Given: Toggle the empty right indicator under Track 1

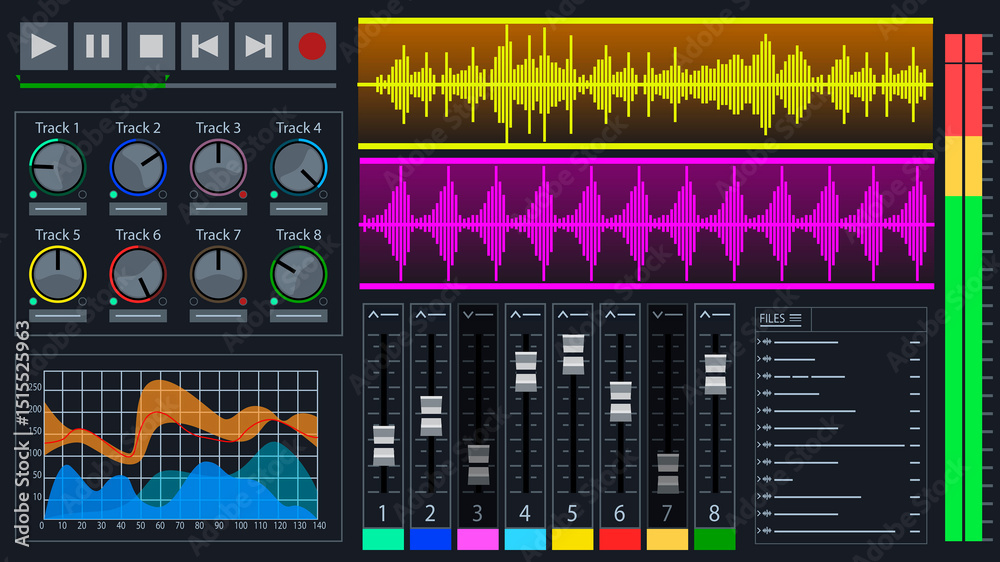Looking at the screenshot, I should 82,195.
